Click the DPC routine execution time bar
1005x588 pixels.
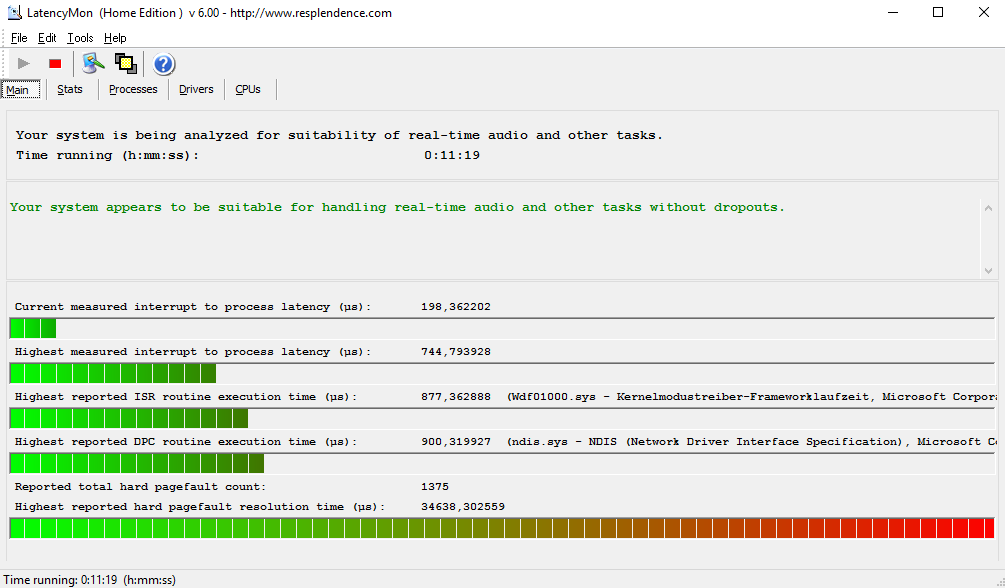(x=502, y=463)
